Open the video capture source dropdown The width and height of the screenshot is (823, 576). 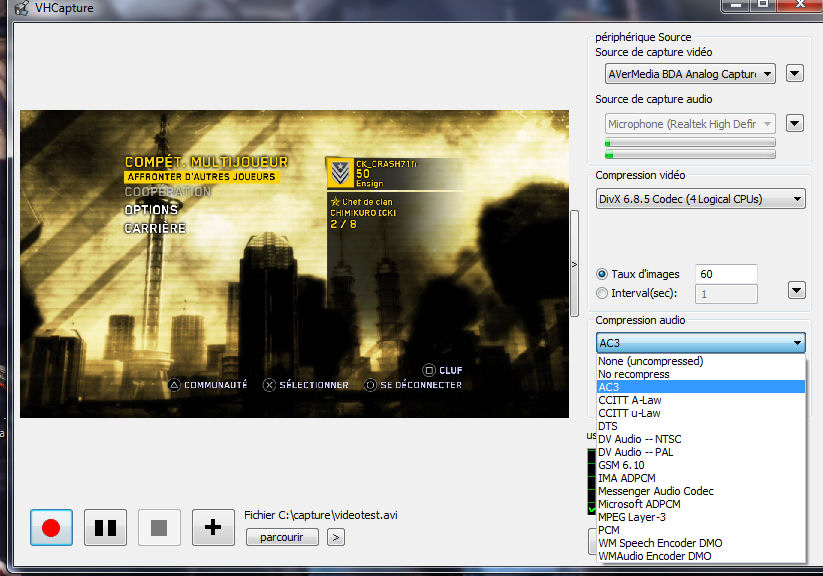690,74
